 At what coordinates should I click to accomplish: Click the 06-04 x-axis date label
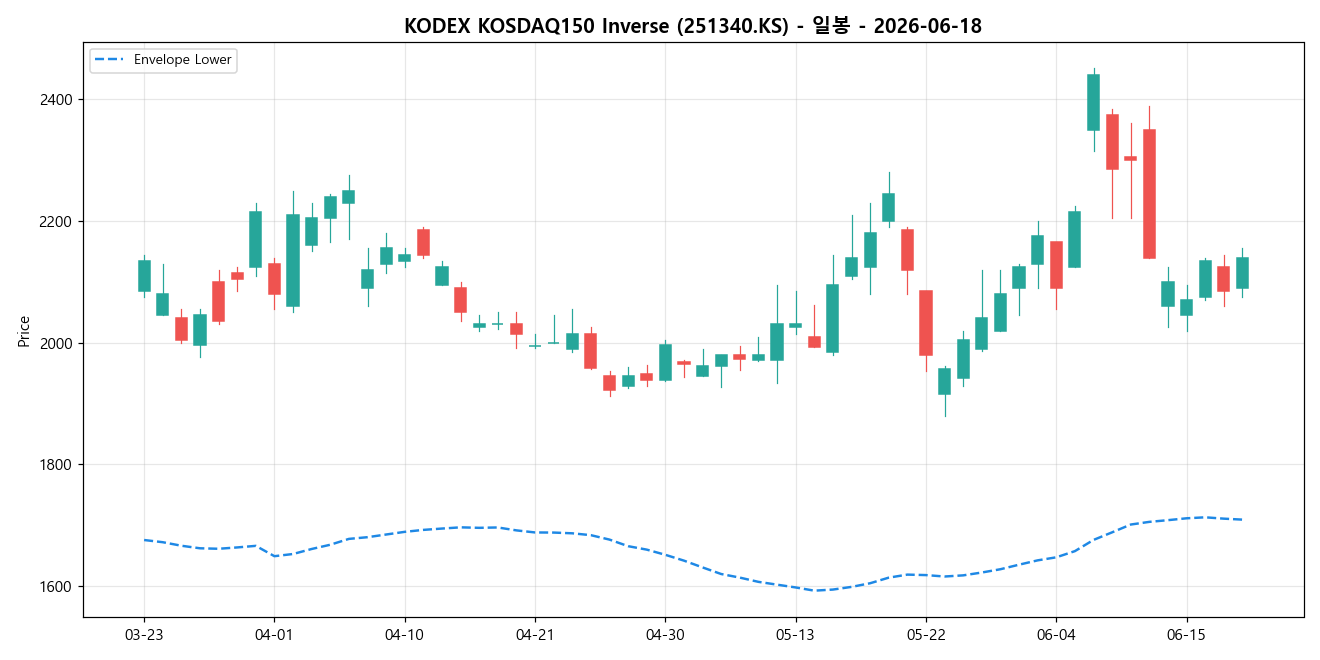[x=1056, y=634]
